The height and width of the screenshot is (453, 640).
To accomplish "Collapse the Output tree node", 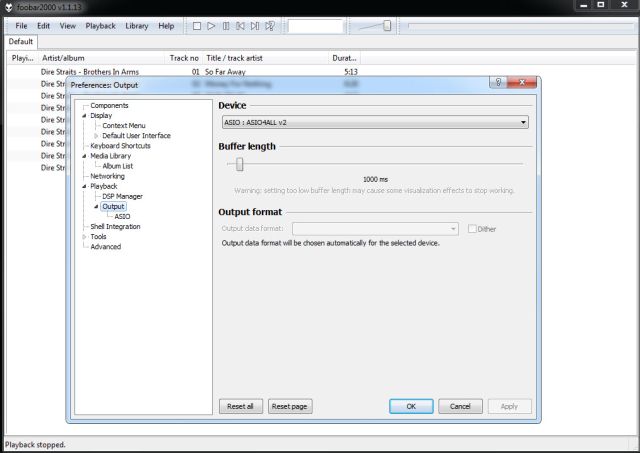I will coord(96,207).
